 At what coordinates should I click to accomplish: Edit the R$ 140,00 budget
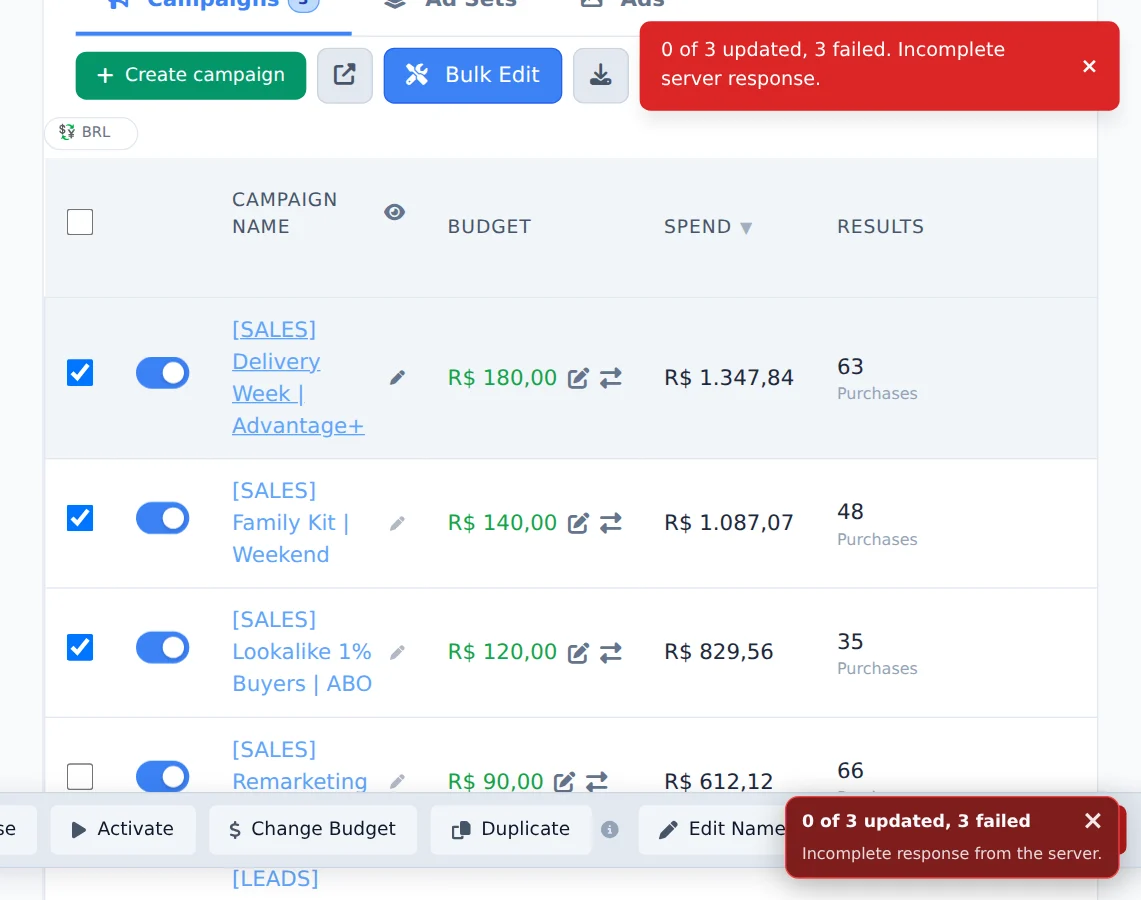tap(578, 523)
